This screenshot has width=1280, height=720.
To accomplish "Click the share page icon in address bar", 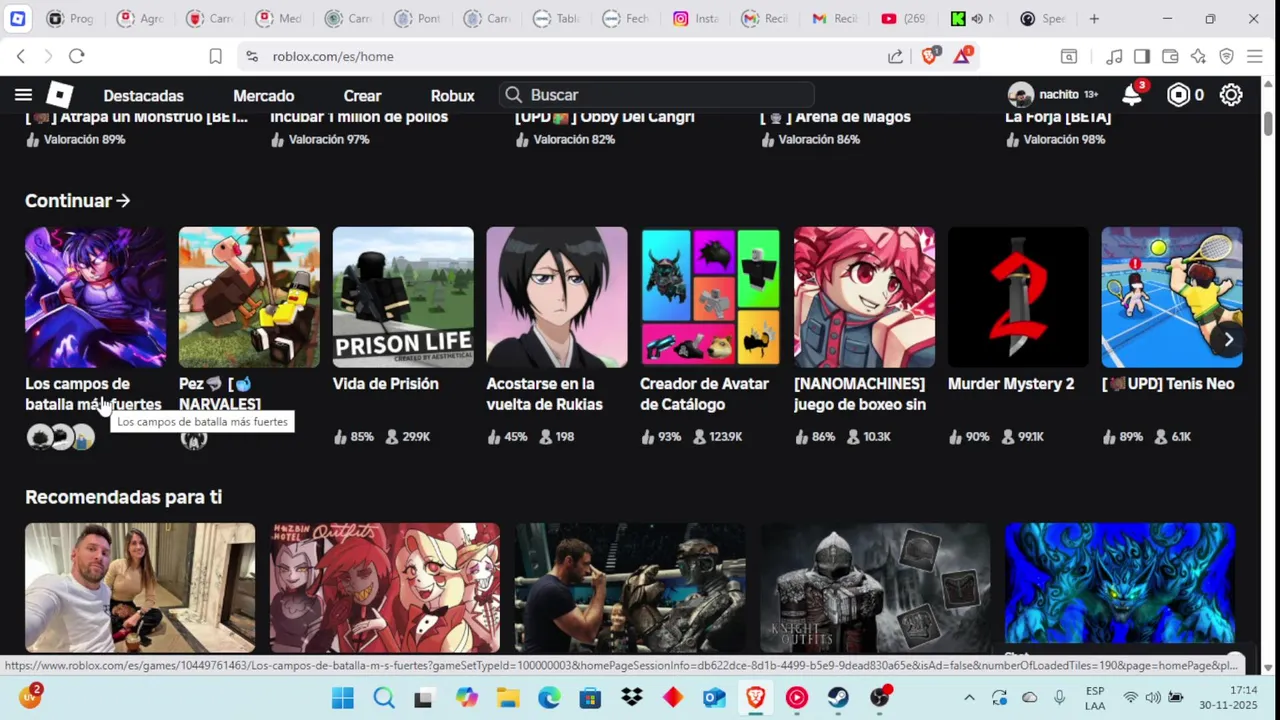I will (896, 56).
